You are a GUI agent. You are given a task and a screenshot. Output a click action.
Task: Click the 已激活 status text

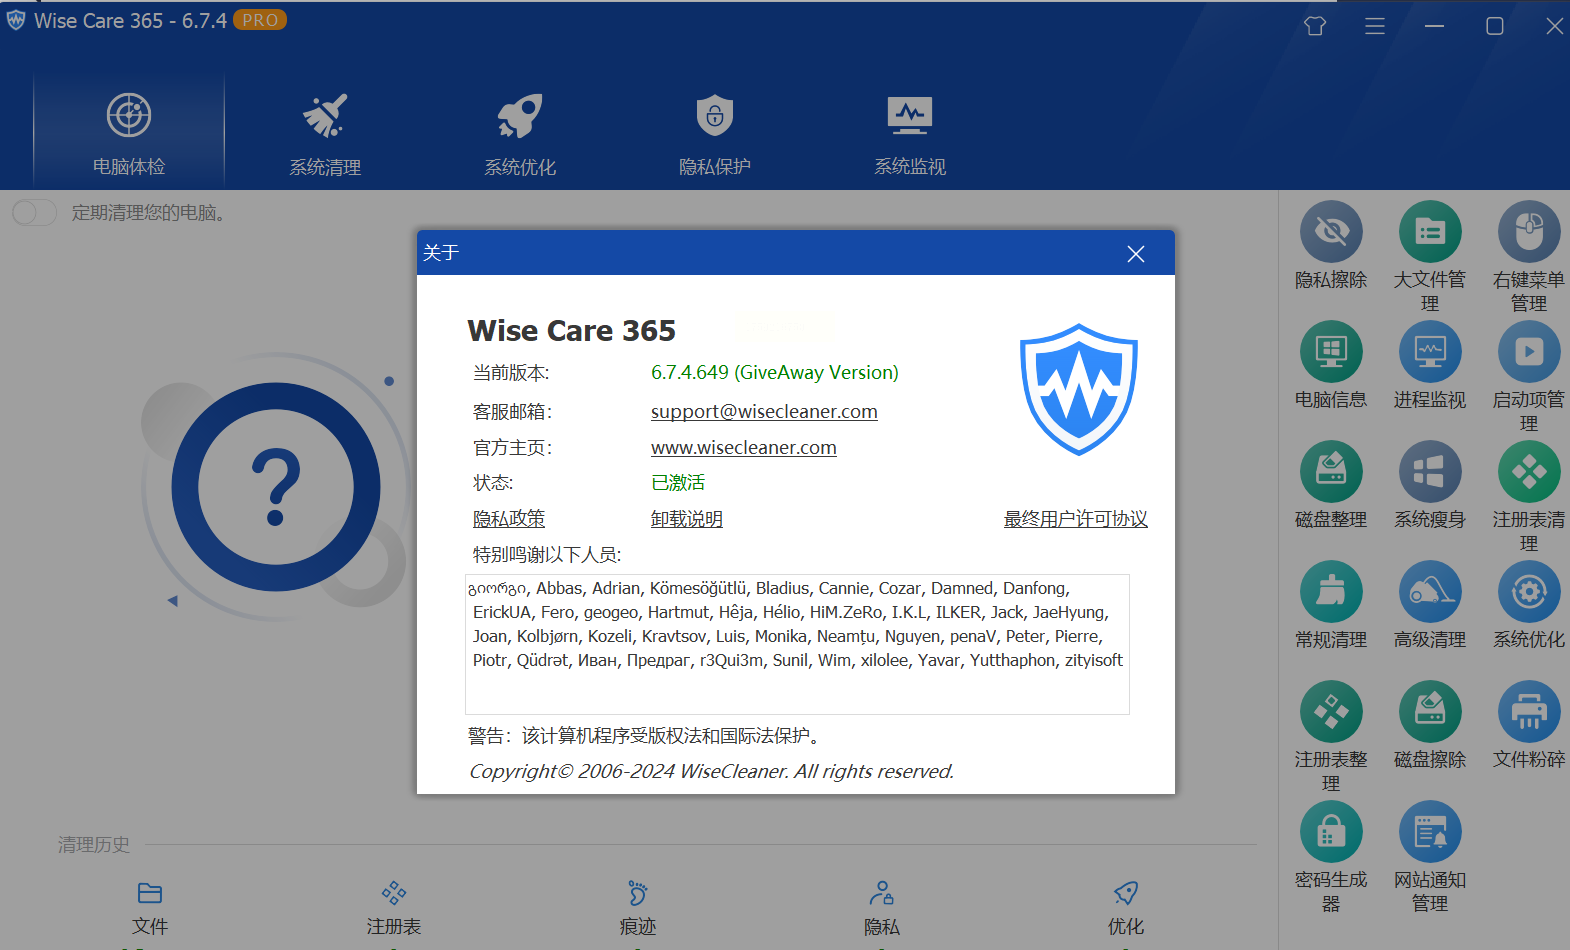(678, 483)
